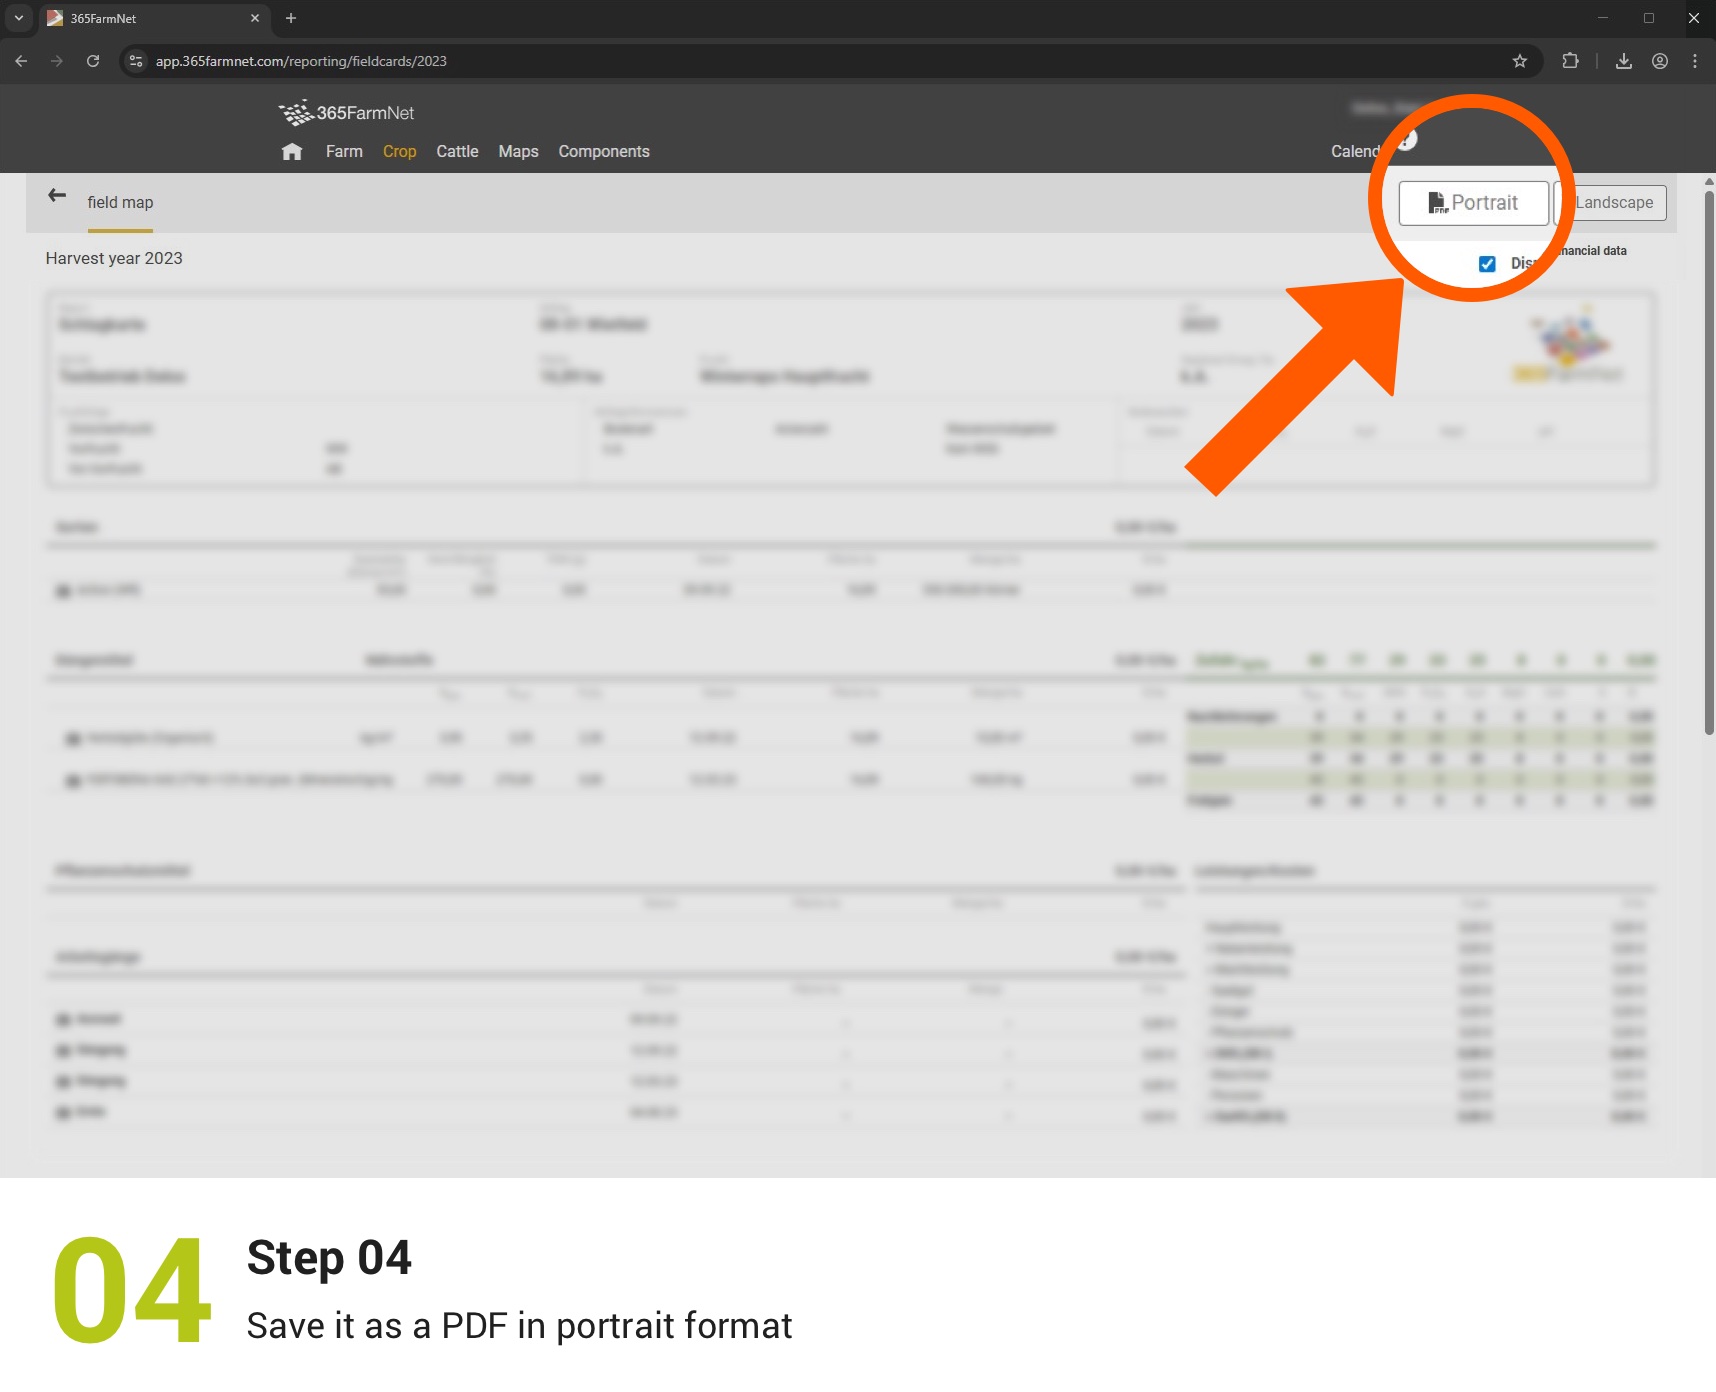Open the Farm menu

tap(344, 152)
